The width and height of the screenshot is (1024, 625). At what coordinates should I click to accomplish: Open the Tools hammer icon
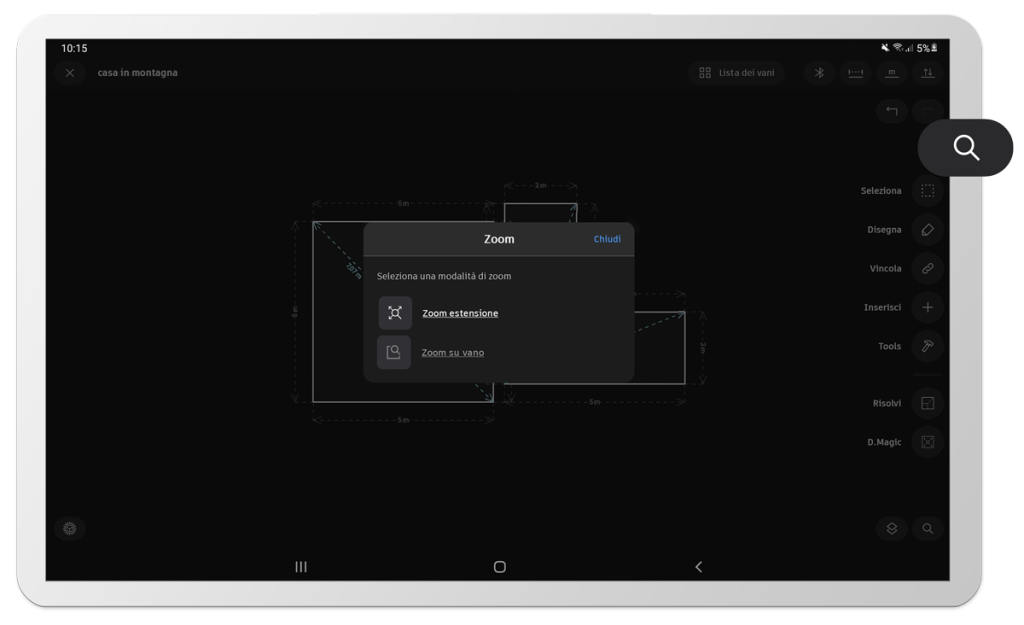pos(927,346)
